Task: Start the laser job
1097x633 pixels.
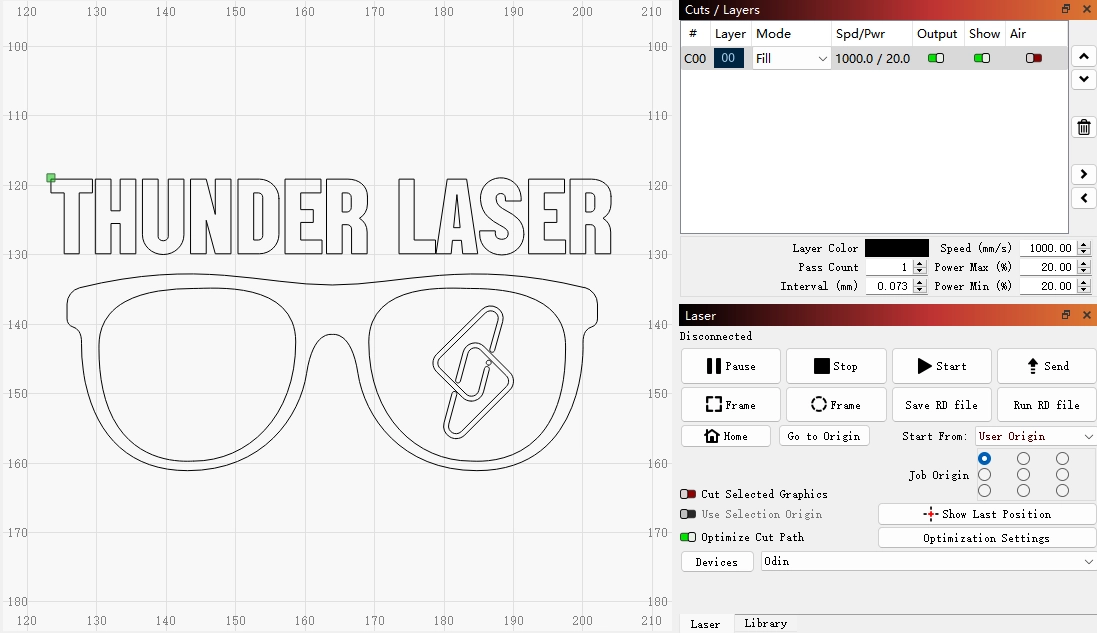Action: coord(942,366)
